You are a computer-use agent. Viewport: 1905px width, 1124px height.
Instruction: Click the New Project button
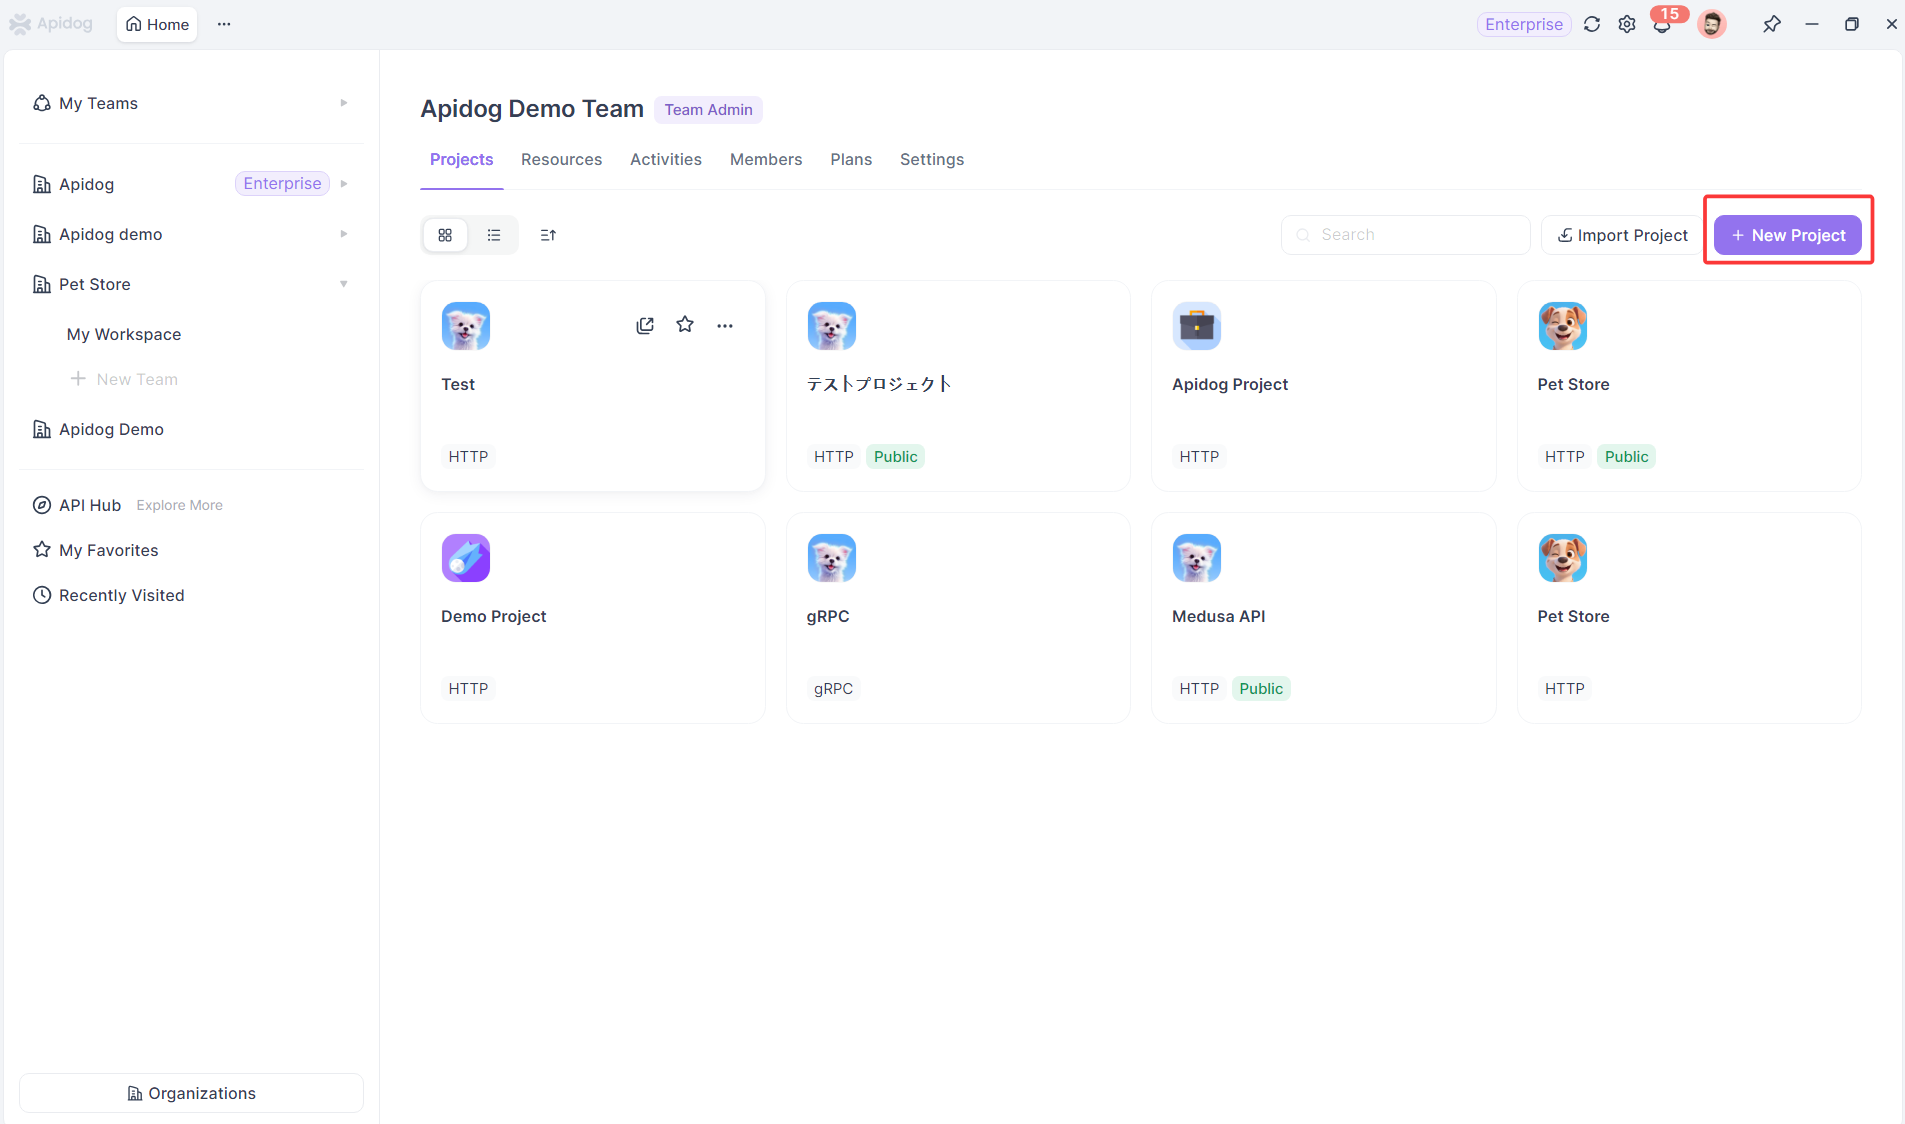[x=1787, y=235]
